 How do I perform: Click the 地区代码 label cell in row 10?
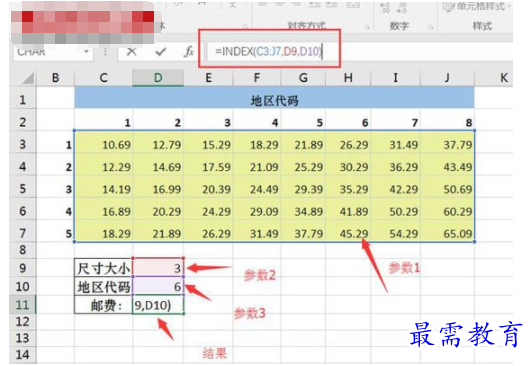pyautogui.click(x=104, y=286)
